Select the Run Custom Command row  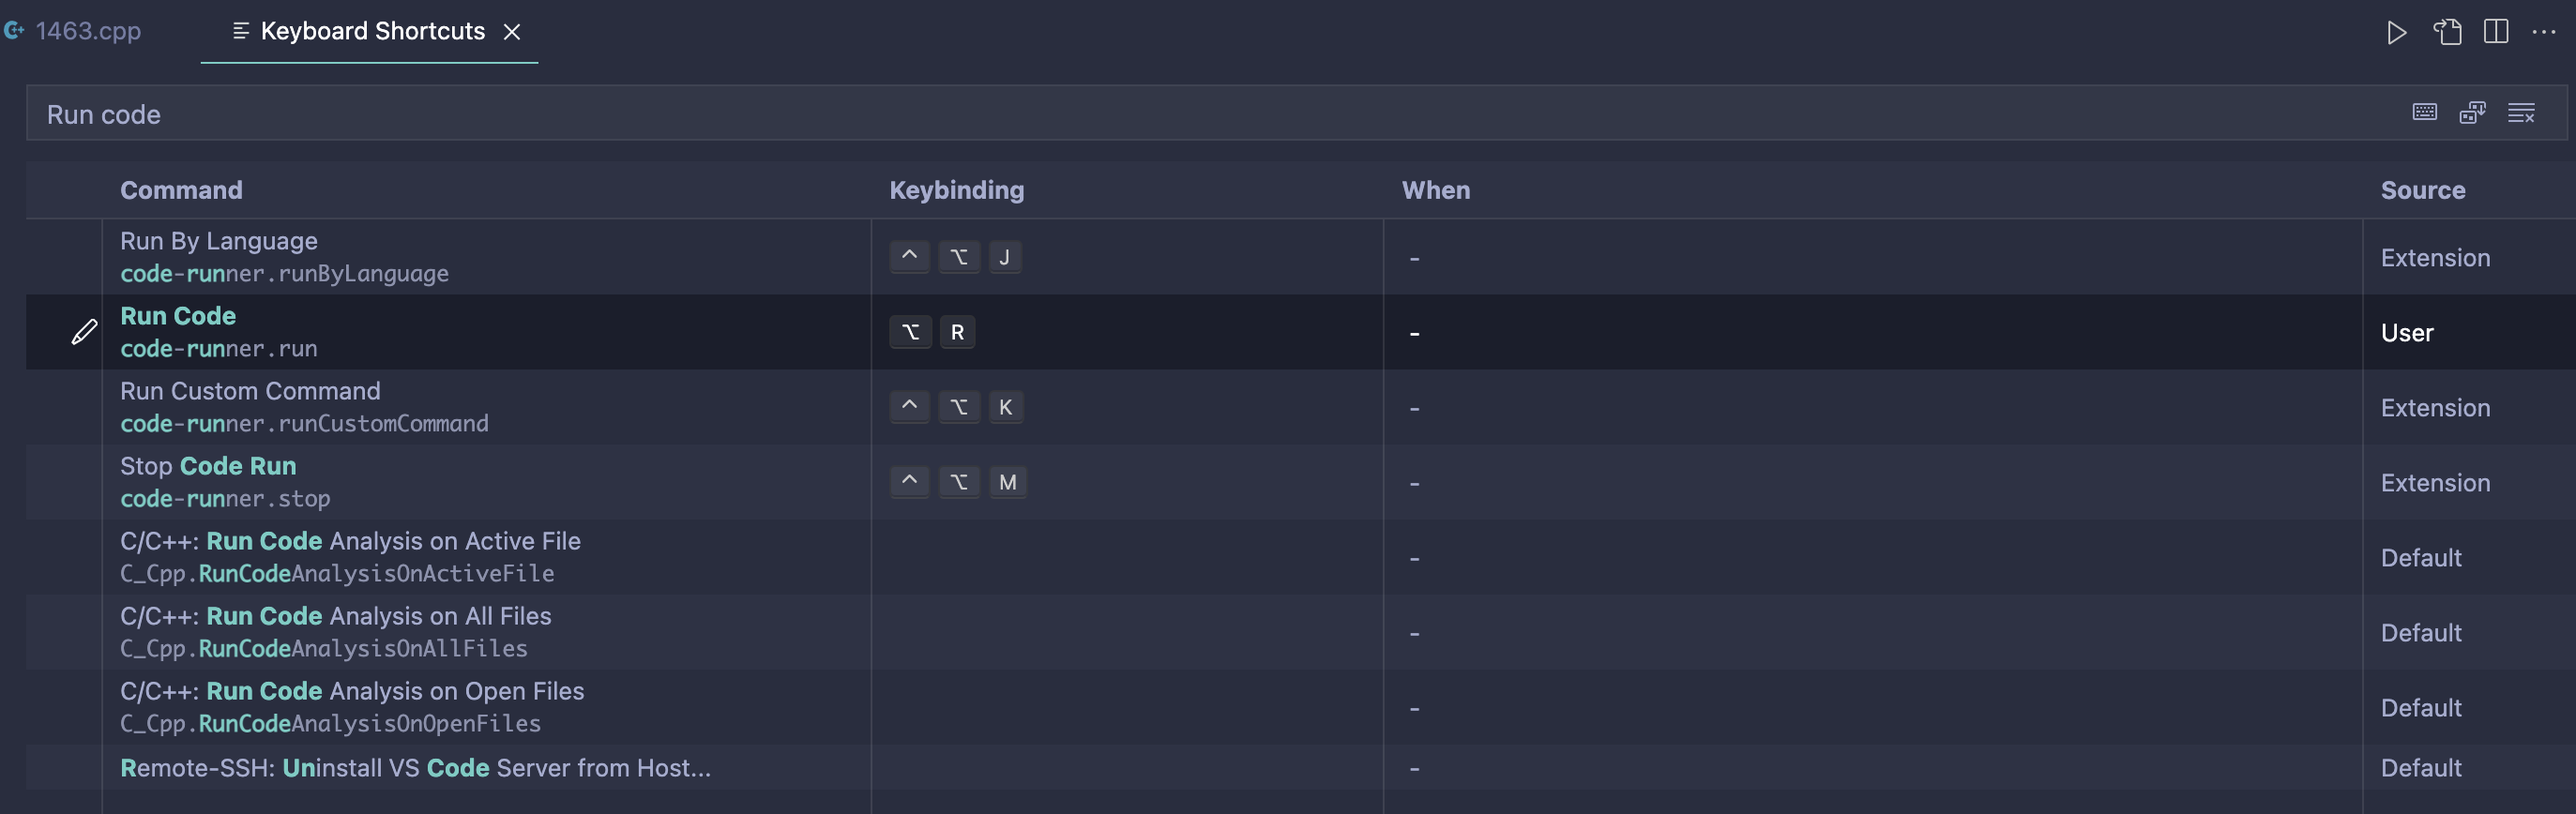point(1300,407)
